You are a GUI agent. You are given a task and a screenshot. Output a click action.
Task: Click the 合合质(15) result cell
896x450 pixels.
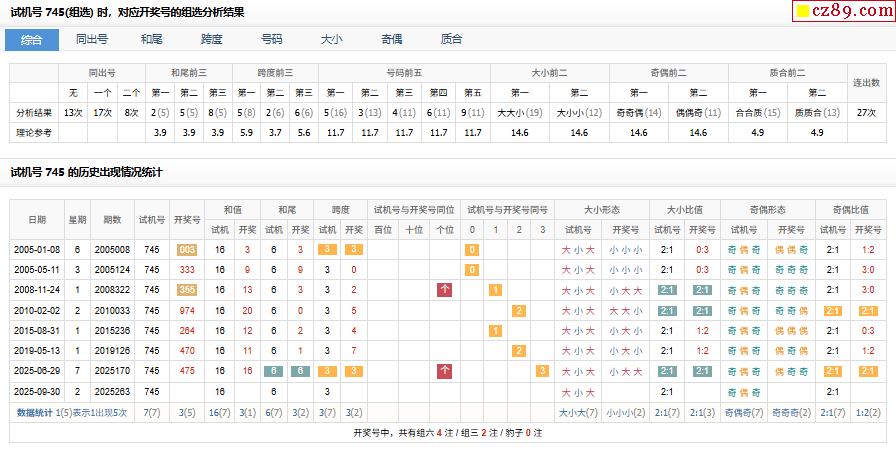pyautogui.click(x=758, y=113)
